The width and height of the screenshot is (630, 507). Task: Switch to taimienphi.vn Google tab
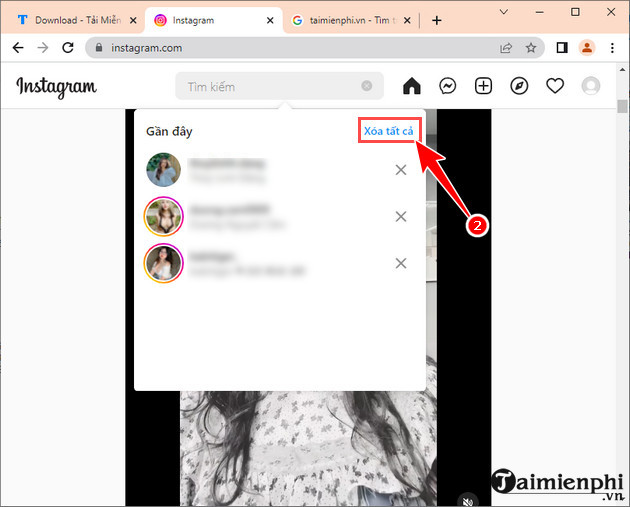pos(352,20)
